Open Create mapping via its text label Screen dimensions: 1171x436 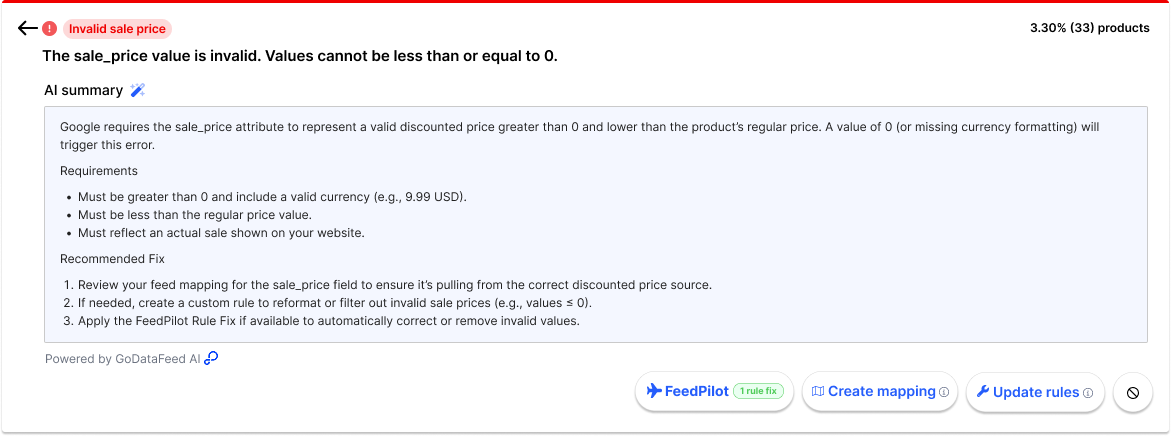(881, 392)
